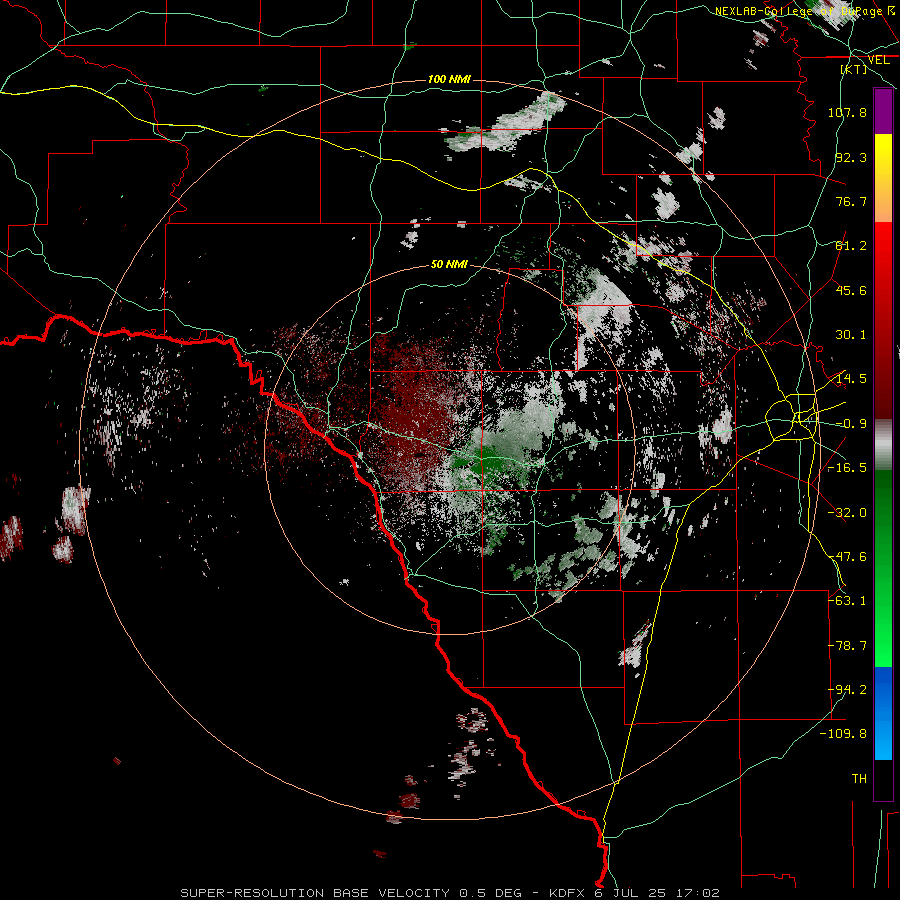
Task: Click the -63.1 velocity scale value
Action: click(847, 601)
